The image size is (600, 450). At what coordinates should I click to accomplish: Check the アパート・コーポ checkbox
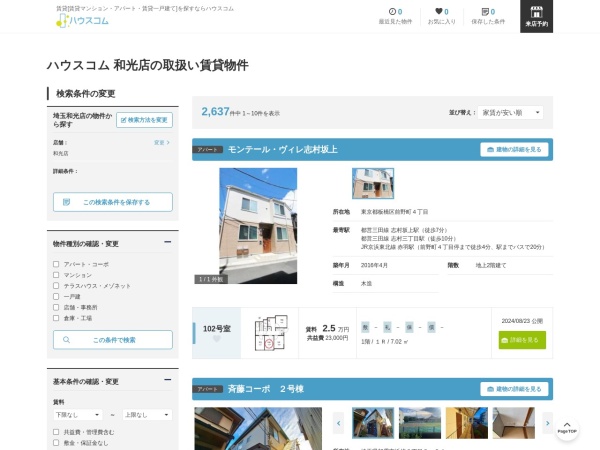pyautogui.click(x=56, y=264)
